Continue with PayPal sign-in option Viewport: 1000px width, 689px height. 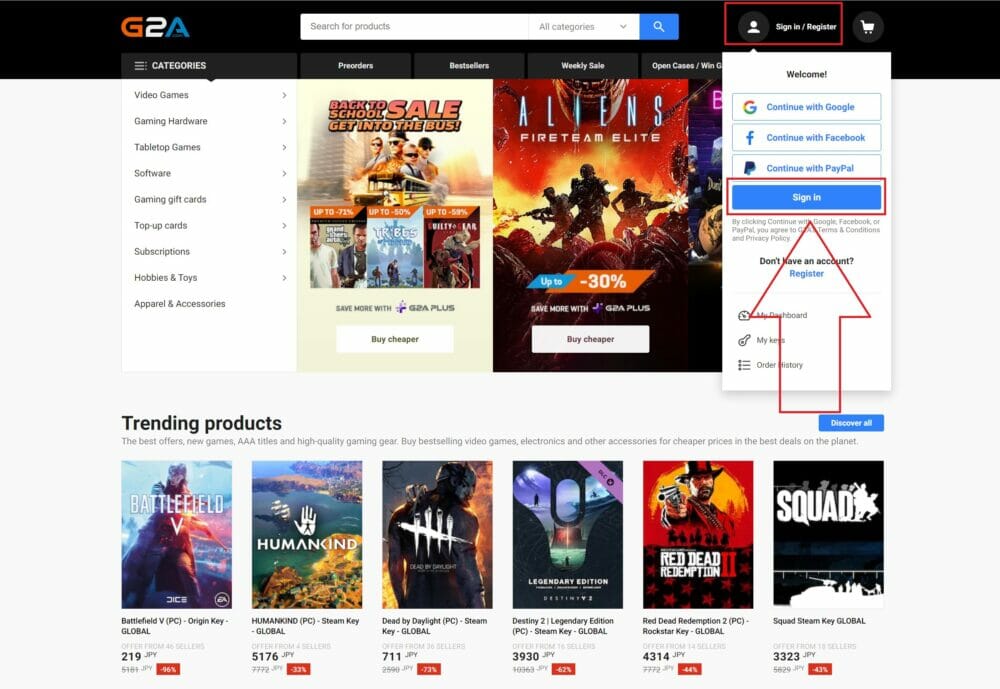[x=806, y=168]
